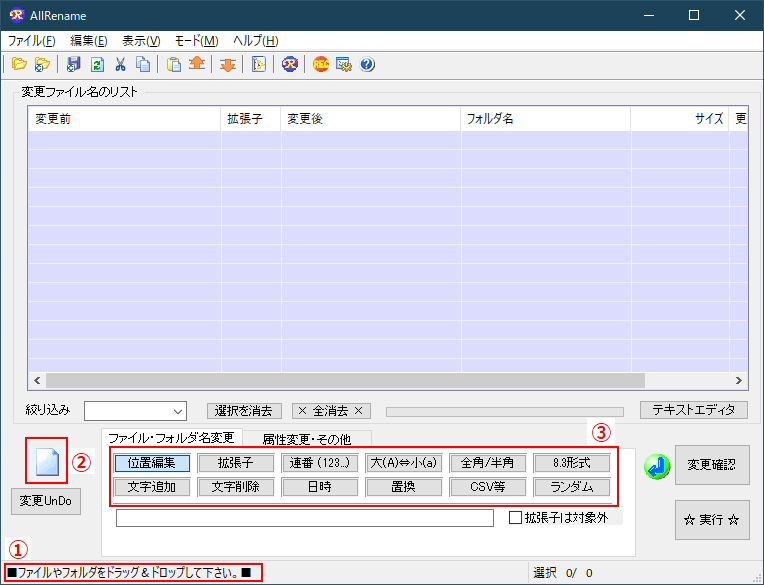
Task: Click the clipboard paste icon
Action: pos(173,64)
